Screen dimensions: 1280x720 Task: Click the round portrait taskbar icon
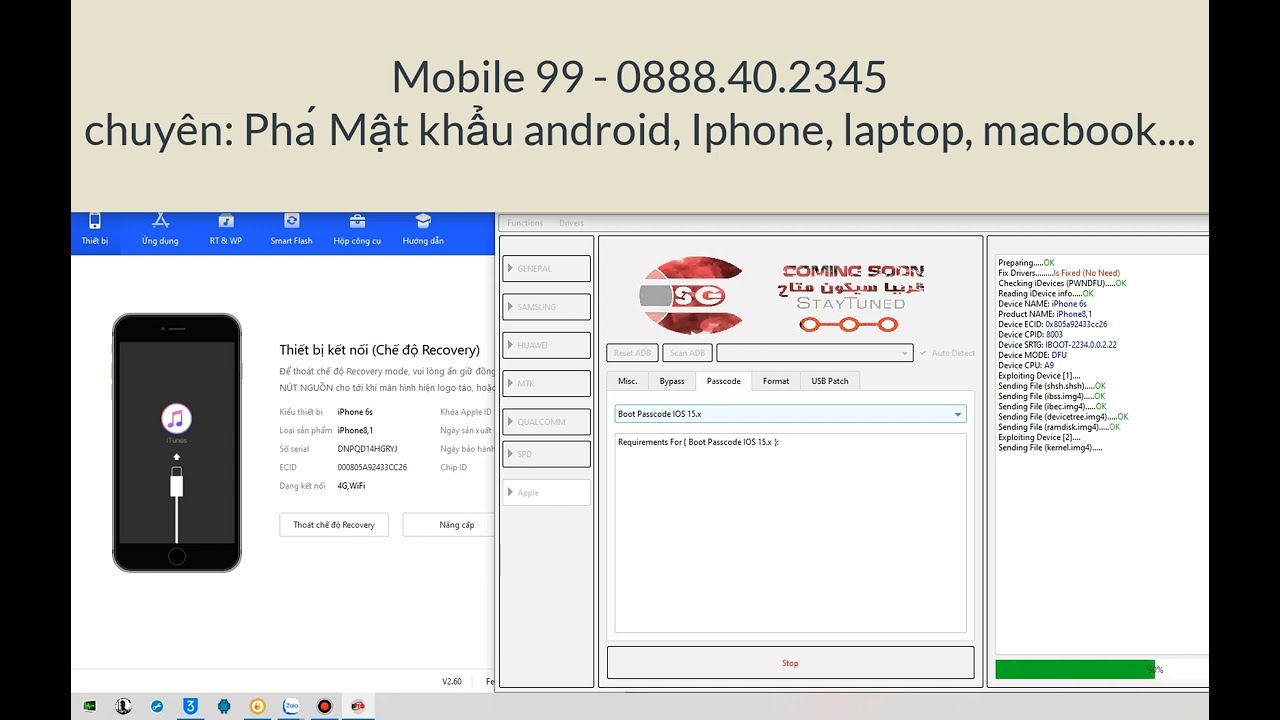(123, 706)
